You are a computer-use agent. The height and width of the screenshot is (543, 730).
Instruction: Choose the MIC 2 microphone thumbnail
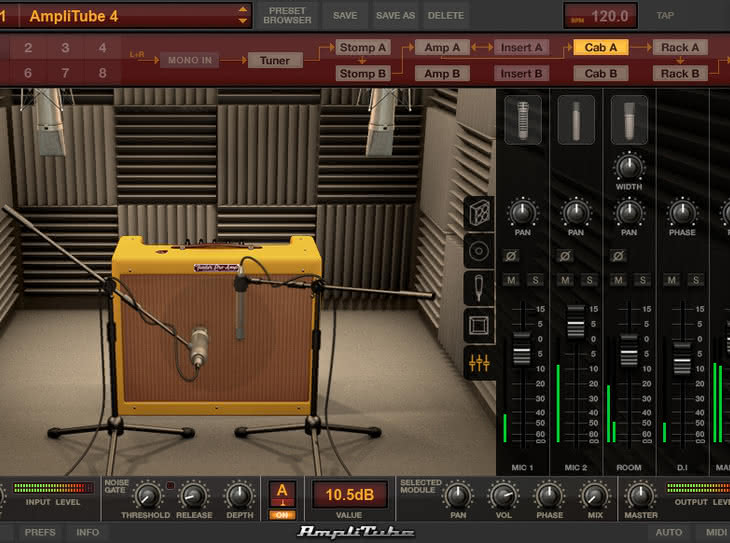click(576, 120)
